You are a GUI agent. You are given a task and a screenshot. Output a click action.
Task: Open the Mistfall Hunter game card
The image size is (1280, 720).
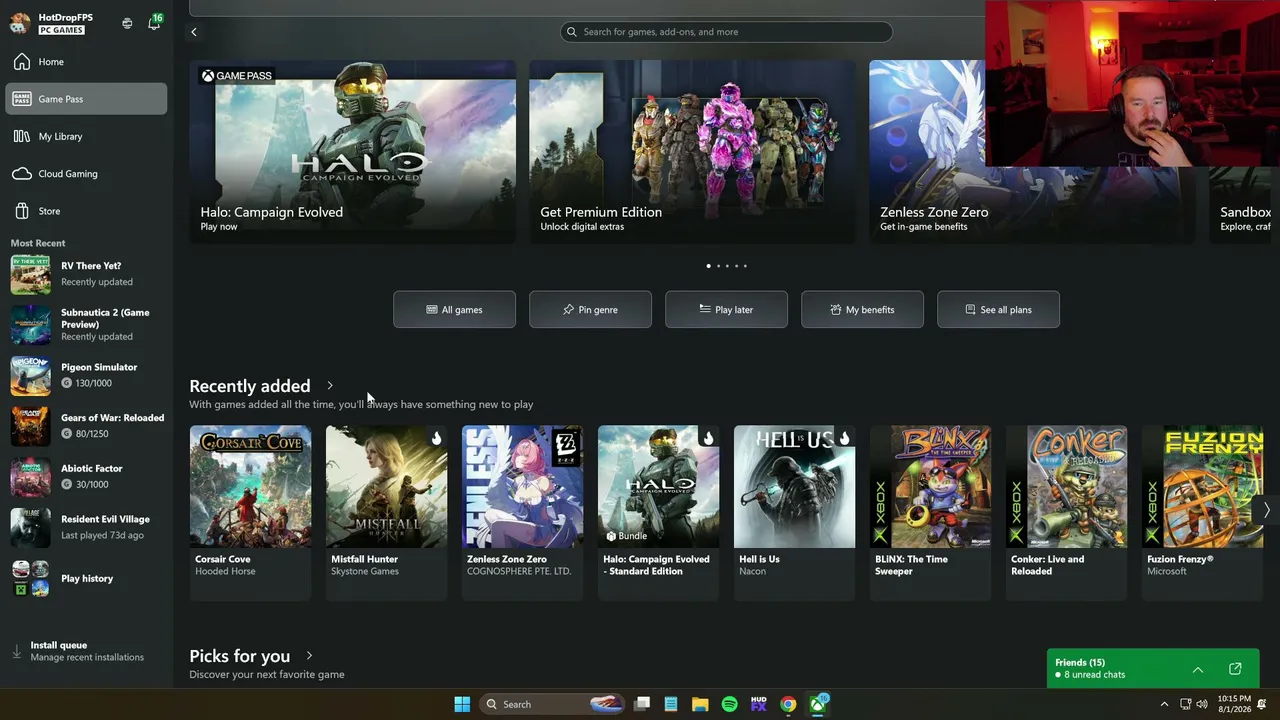[x=386, y=512]
